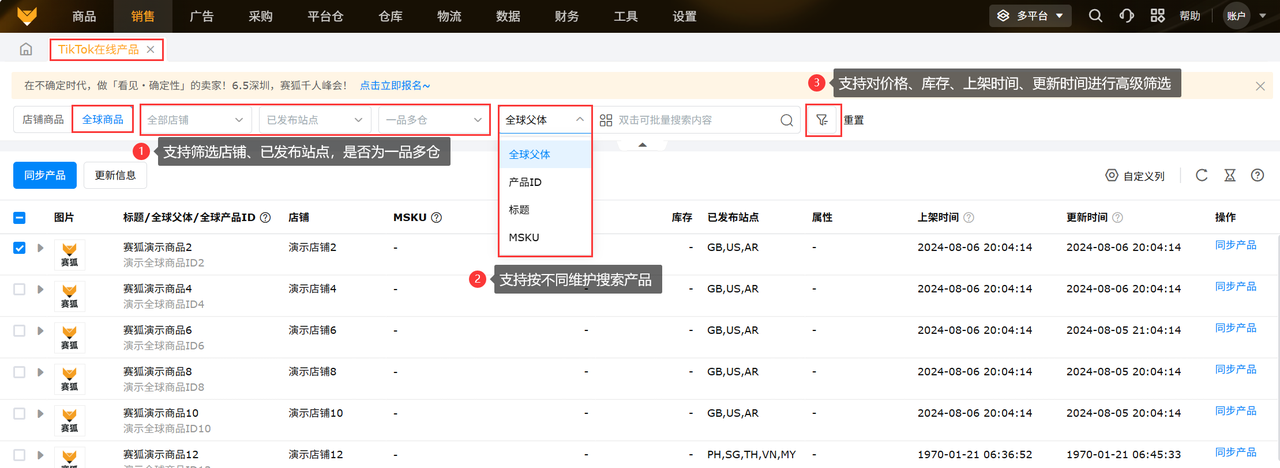Expand the 赛狐演示商品6 row
Screen dimensions: 1280x468
click(41, 330)
